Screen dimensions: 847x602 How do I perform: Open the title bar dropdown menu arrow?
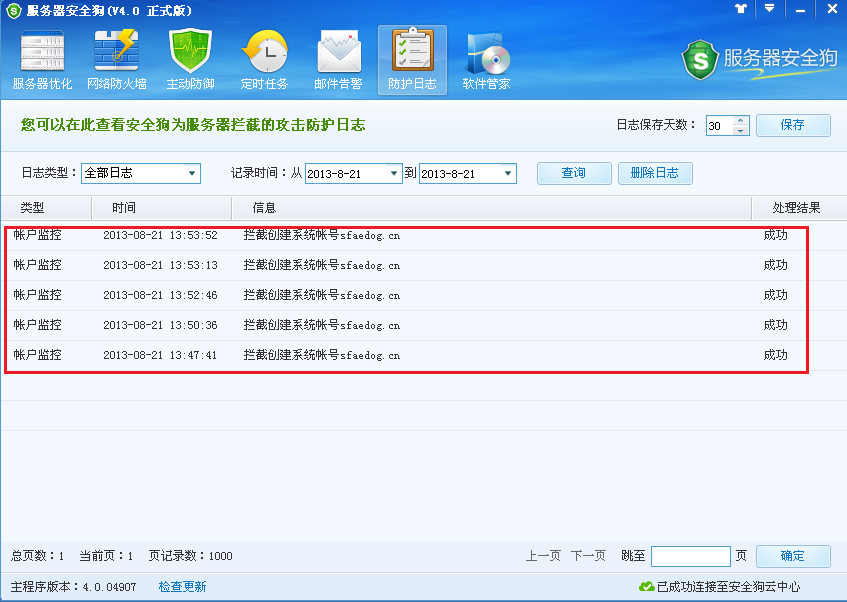click(770, 9)
